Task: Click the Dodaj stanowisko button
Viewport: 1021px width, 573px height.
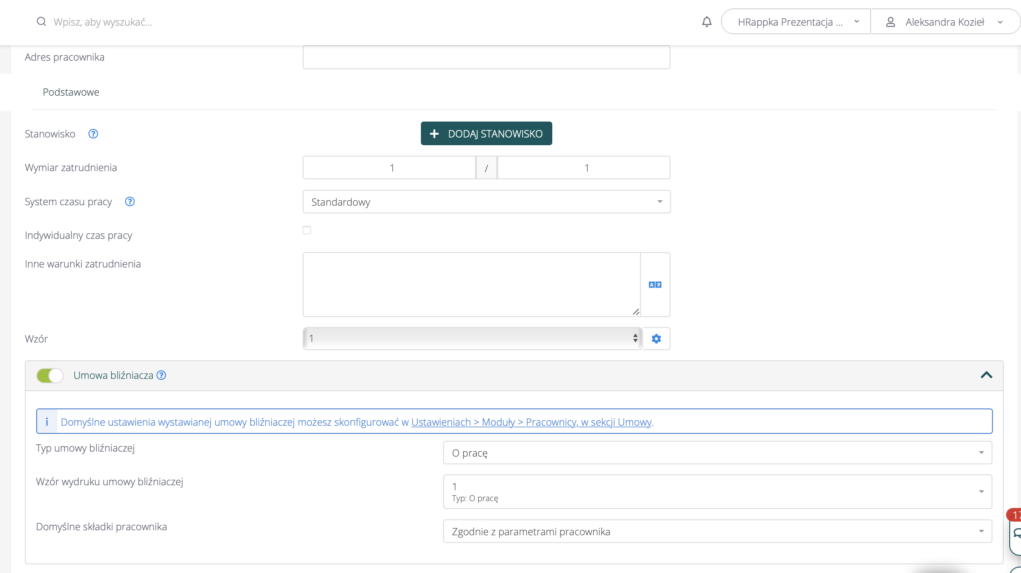Action: point(486,134)
